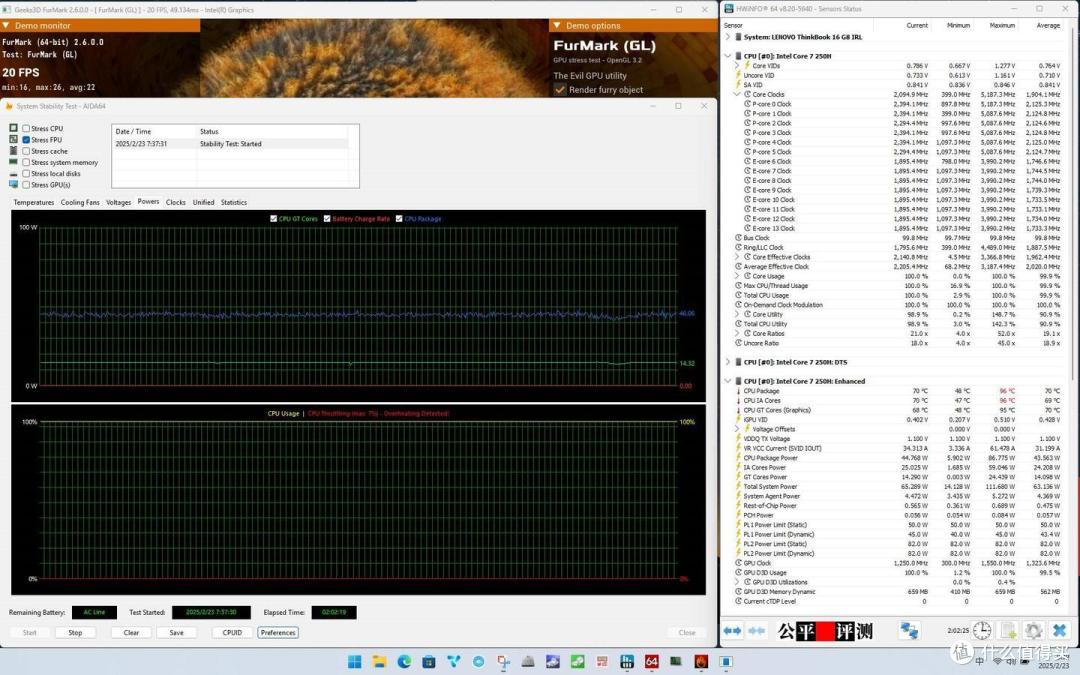Stop the stability test with the Stop button
1080x675 pixels.
point(75,632)
